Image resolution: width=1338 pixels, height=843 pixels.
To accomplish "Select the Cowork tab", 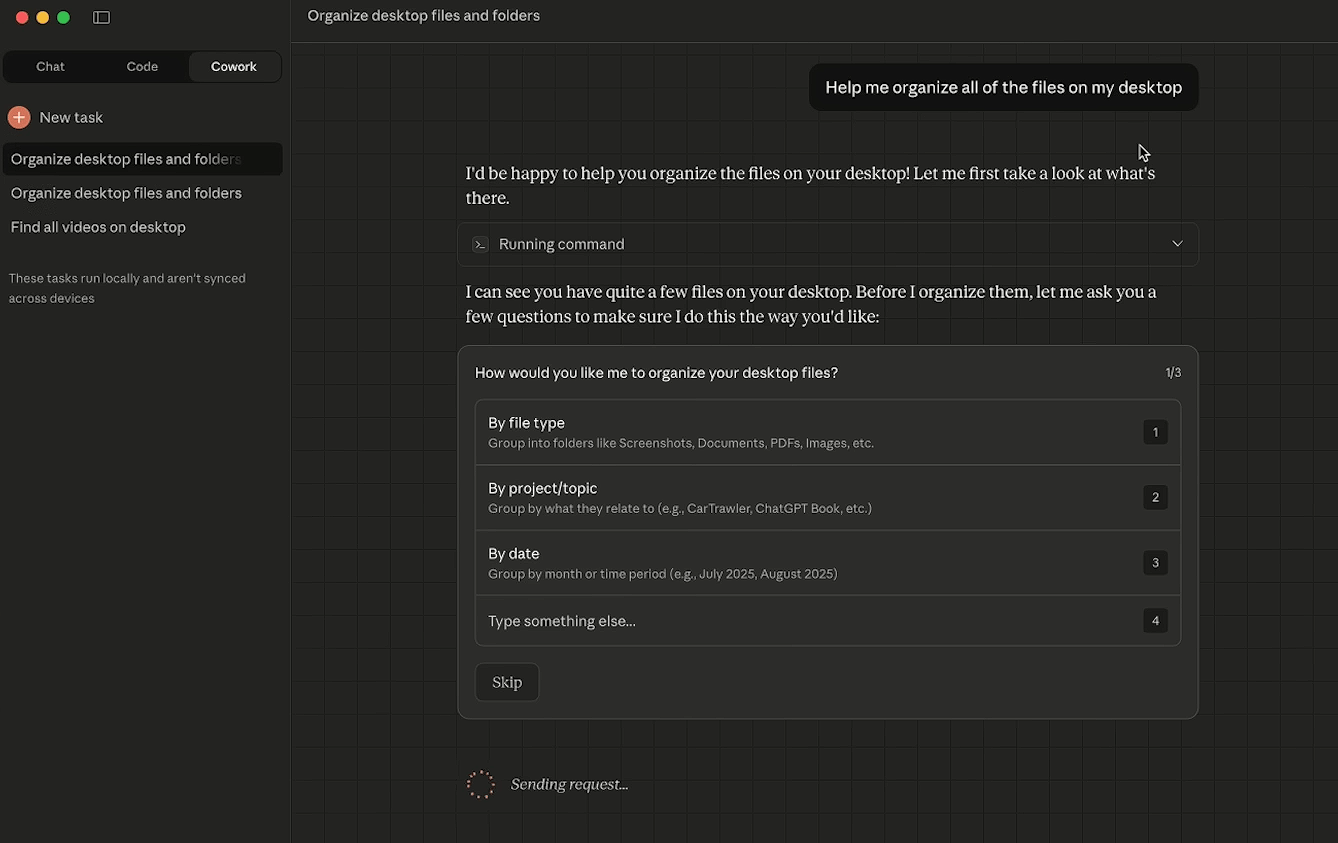I will click(x=234, y=67).
